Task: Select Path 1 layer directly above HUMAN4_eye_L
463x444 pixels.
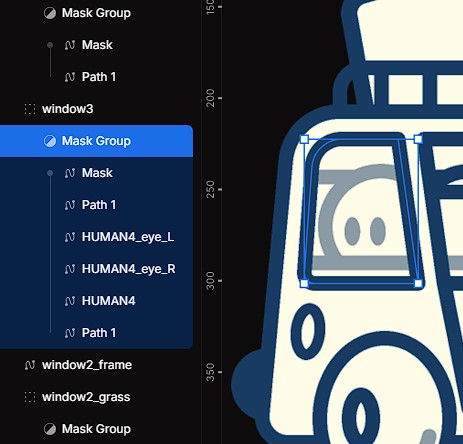Action: tap(99, 205)
